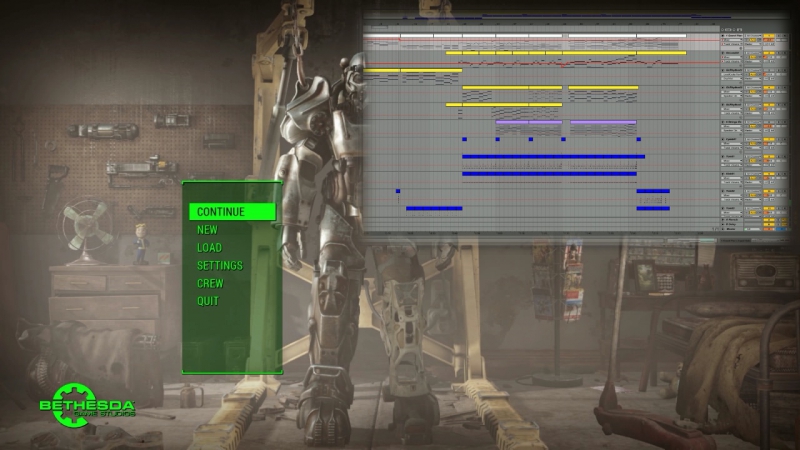Toggle the third track's yellow activator button
The width and height of the screenshot is (800, 450).
point(769,70)
